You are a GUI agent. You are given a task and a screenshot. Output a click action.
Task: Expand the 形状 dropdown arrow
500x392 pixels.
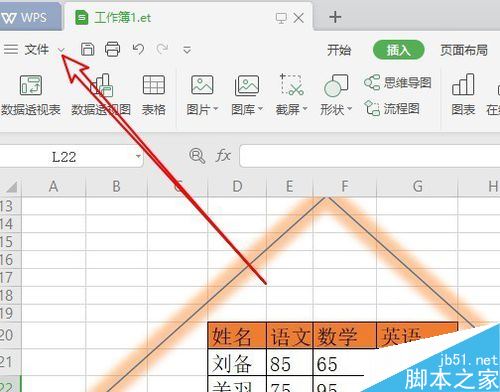(x=349, y=109)
